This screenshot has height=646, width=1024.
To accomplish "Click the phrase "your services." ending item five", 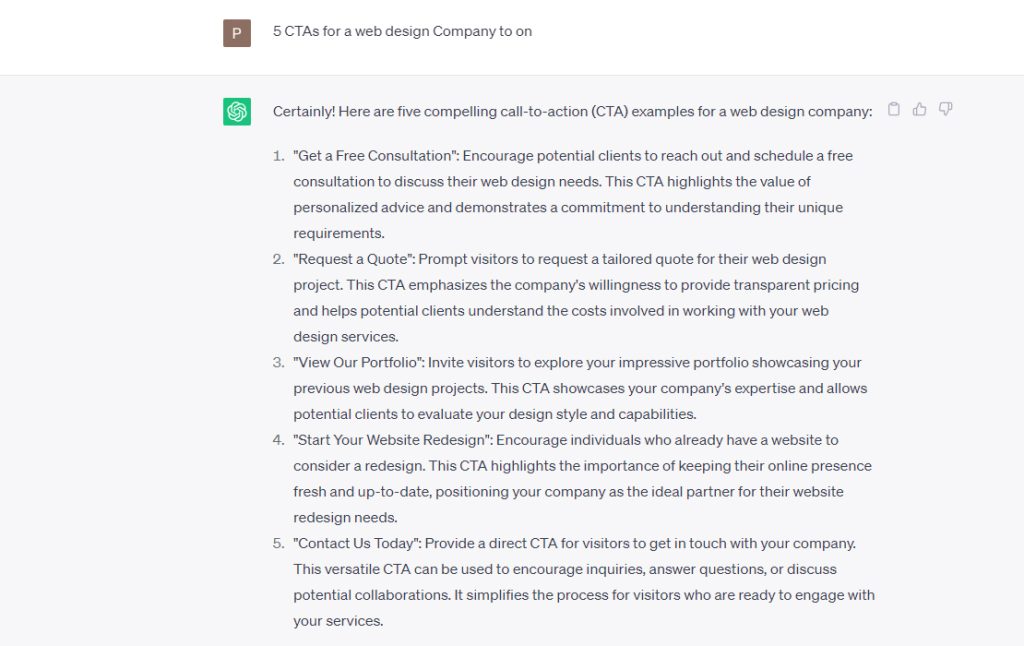I will coord(338,621).
